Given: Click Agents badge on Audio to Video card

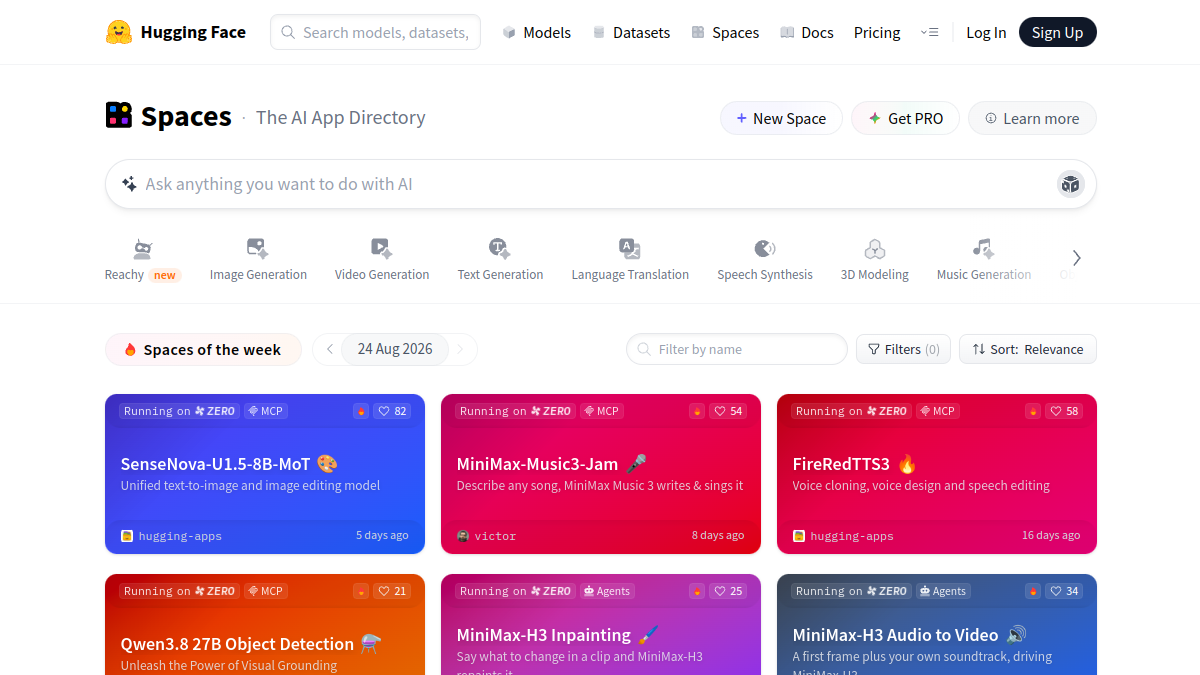Looking at the screenshot, I should click(943, 591).
